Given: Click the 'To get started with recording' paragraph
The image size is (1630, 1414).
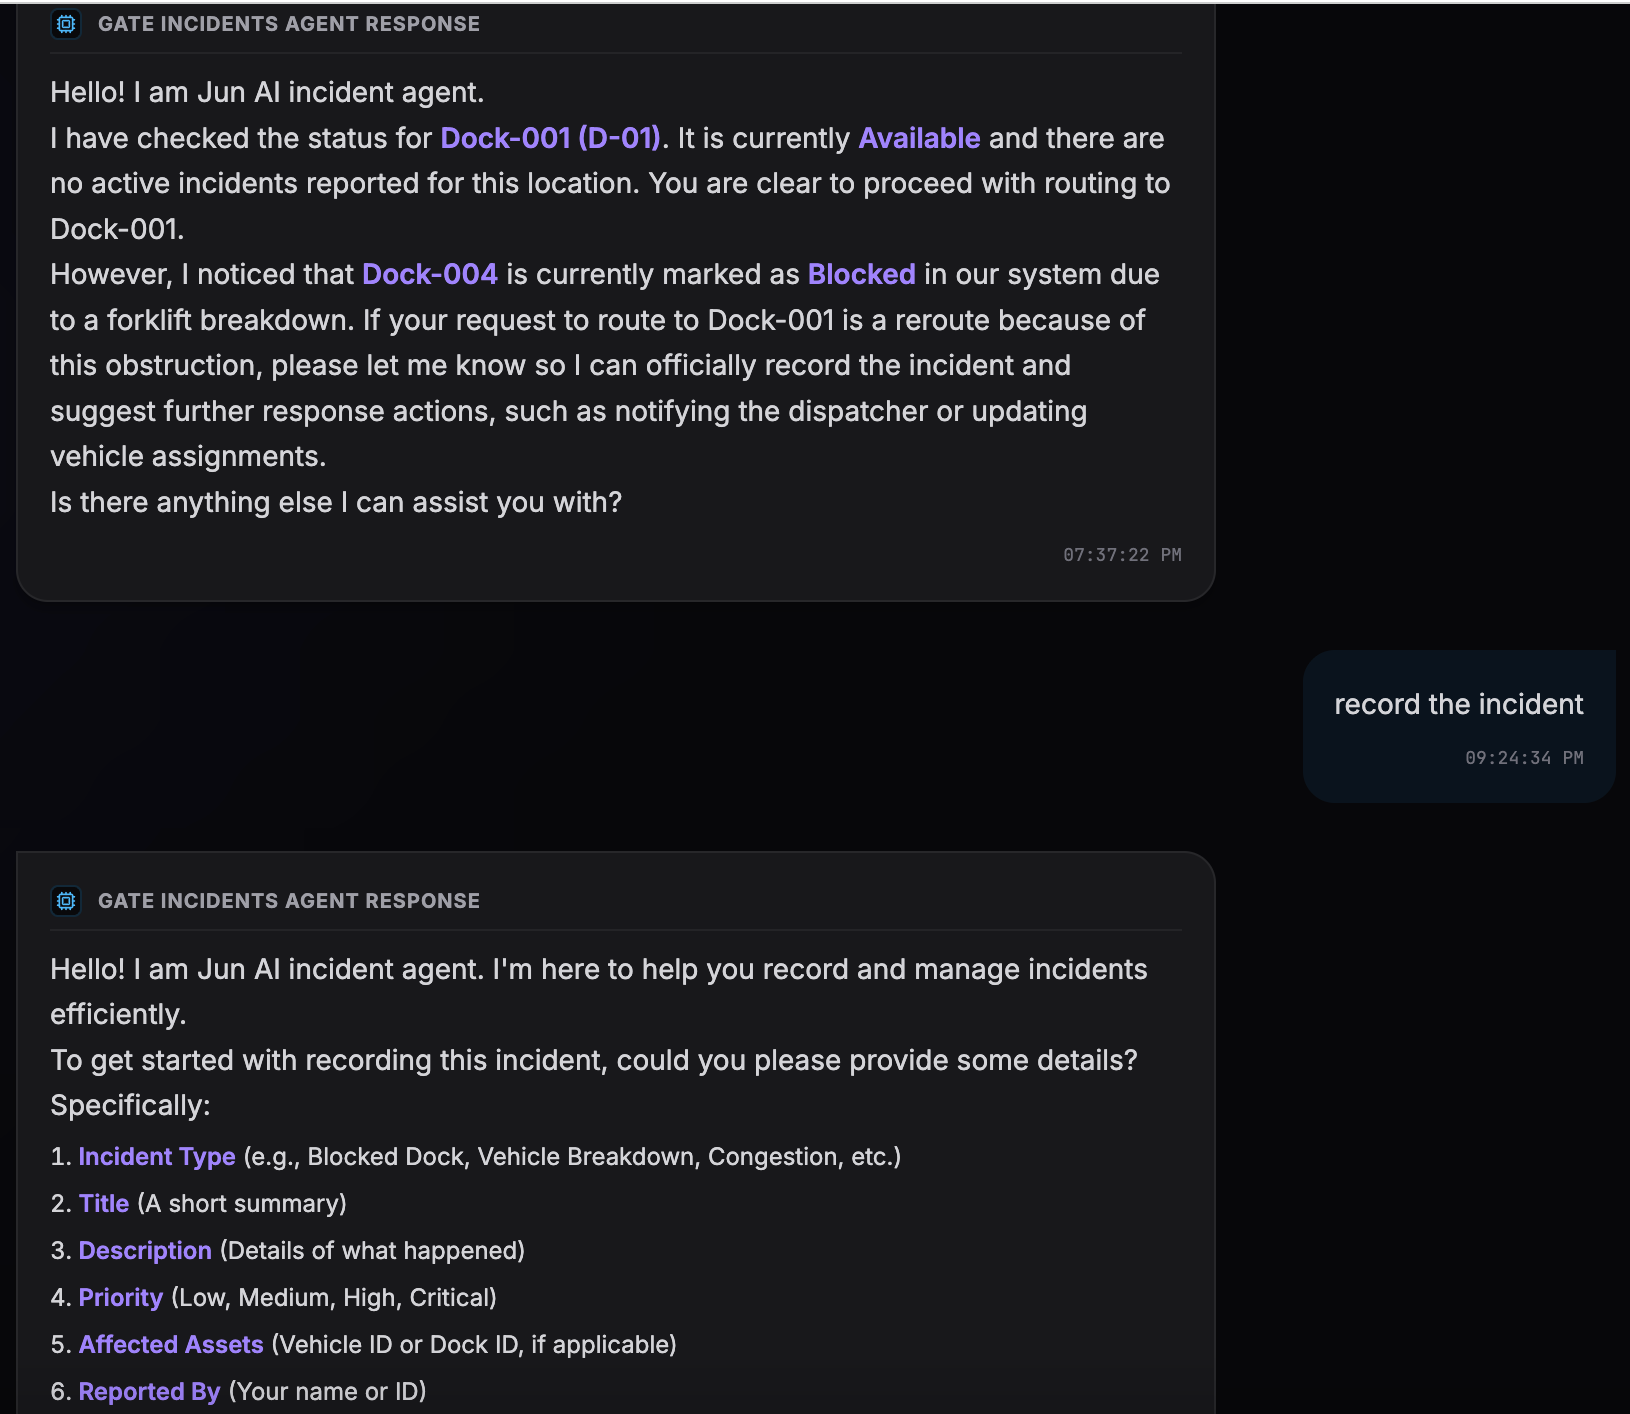Looking at the screenshot, I should [594, 1083].
